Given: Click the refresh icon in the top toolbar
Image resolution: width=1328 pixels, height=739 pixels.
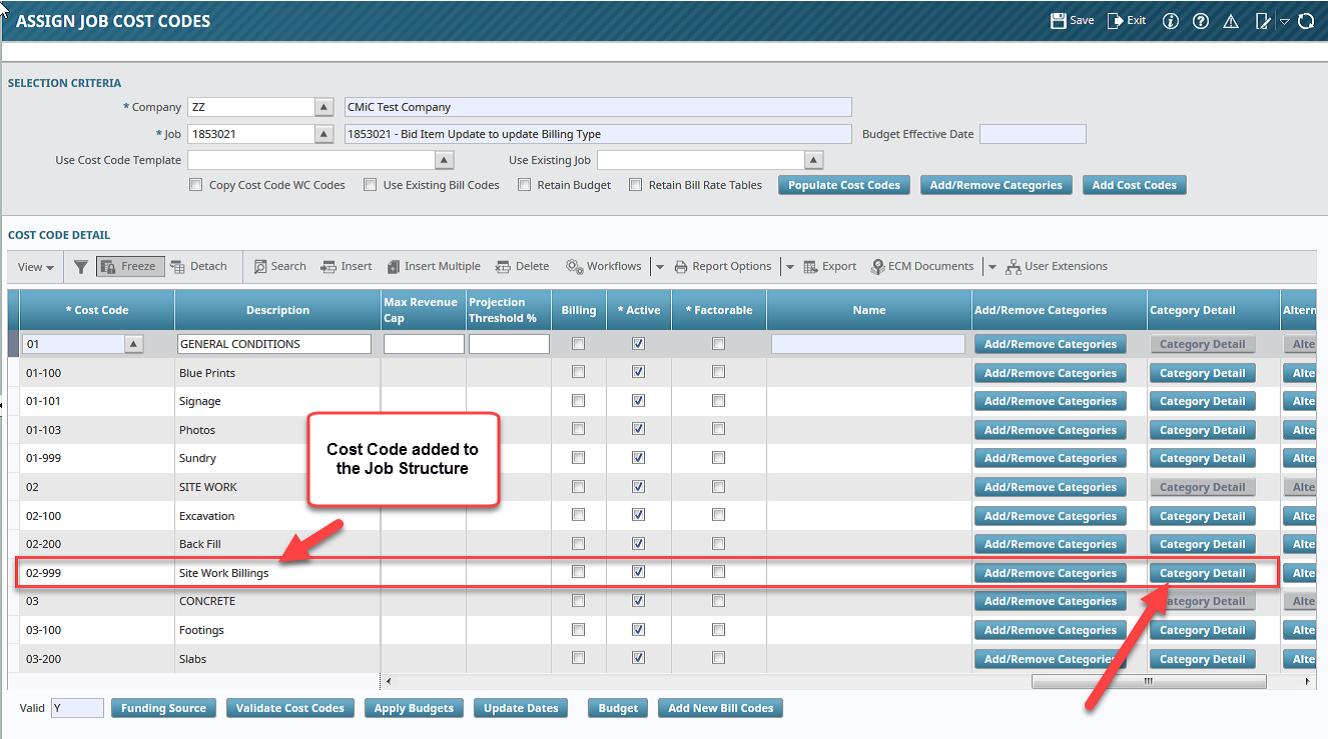Looking at the screenshot, I should [x=1305, y=20].
